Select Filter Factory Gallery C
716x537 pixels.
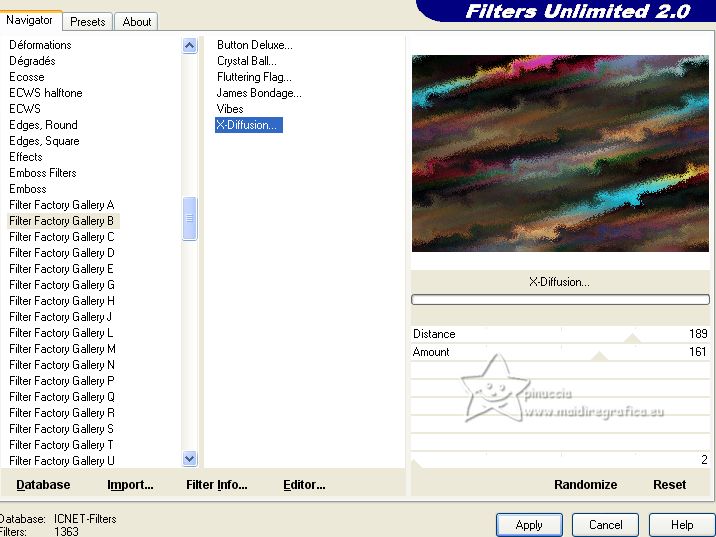62,237
